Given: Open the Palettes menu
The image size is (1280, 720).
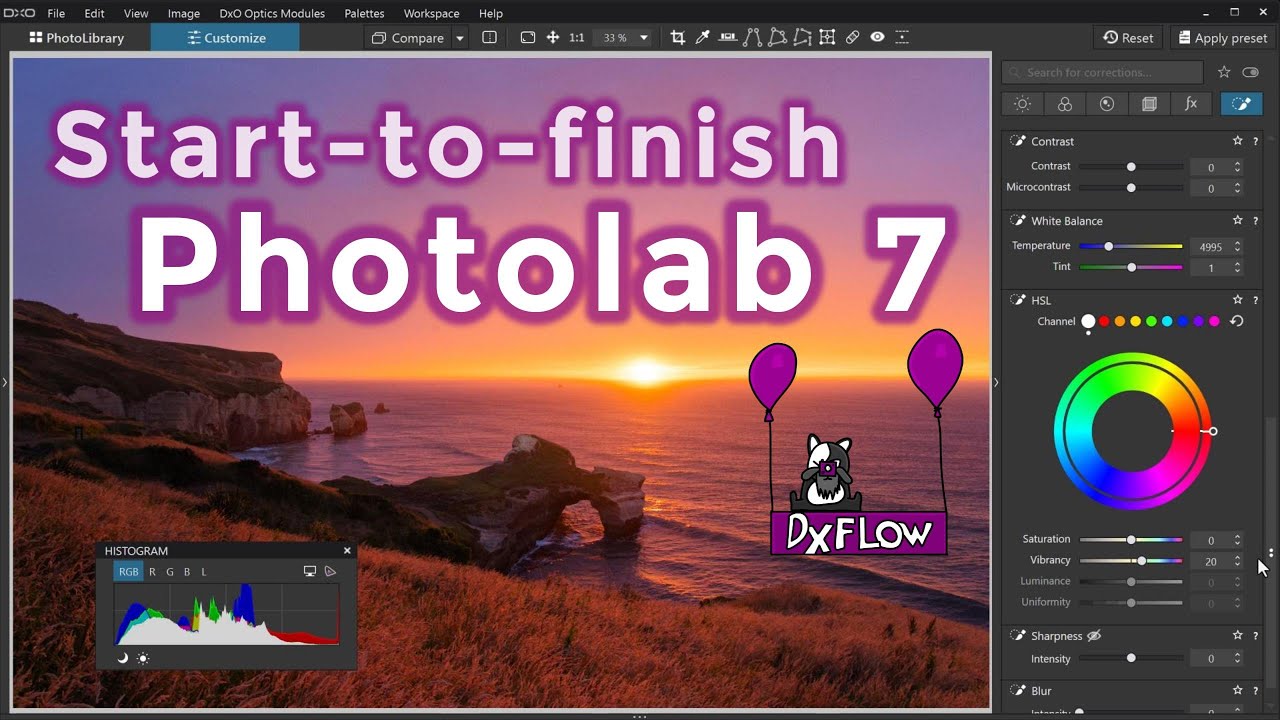Looking at the screenshot, I should click(364, 13).
